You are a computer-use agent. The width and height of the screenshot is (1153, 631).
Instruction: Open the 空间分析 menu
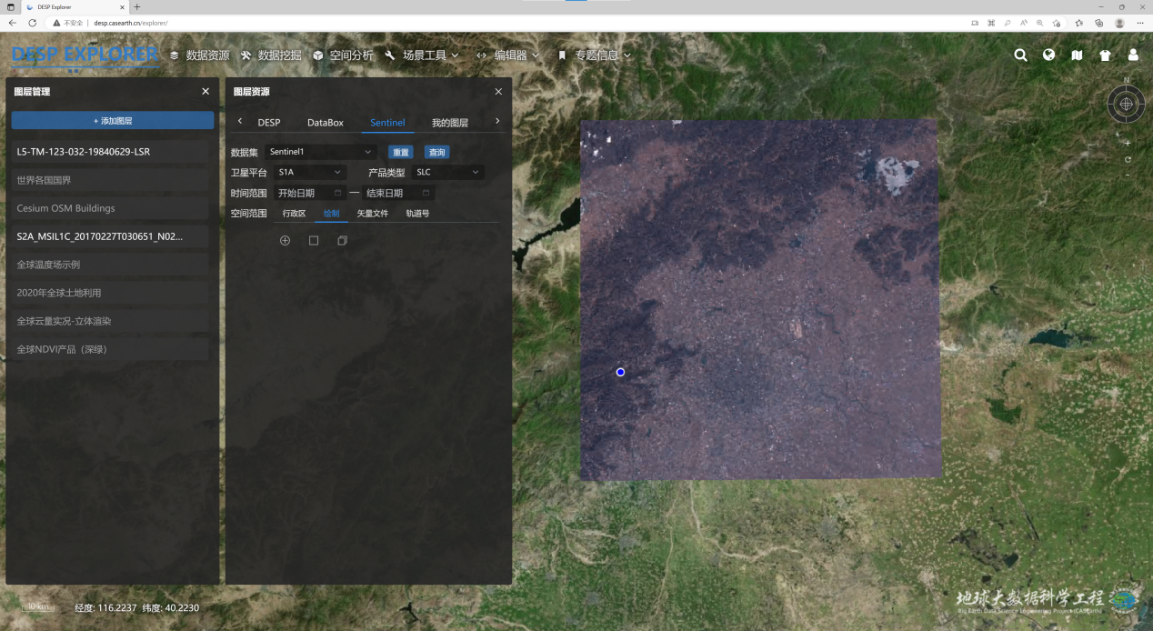tap(343, 56)
